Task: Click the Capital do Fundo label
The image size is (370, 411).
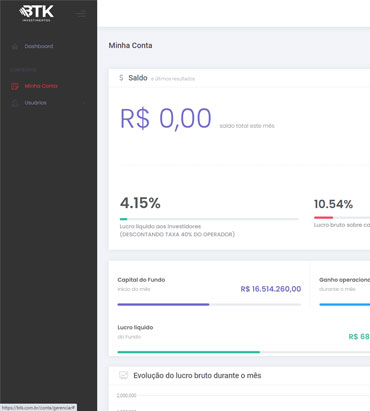Action: point(141,280)
